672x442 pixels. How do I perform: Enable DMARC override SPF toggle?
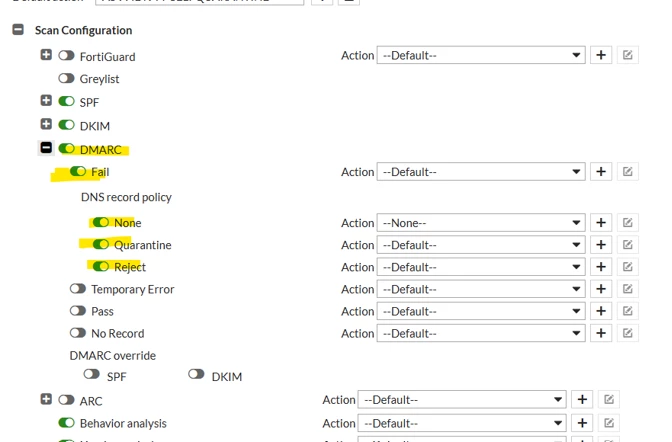92,374
